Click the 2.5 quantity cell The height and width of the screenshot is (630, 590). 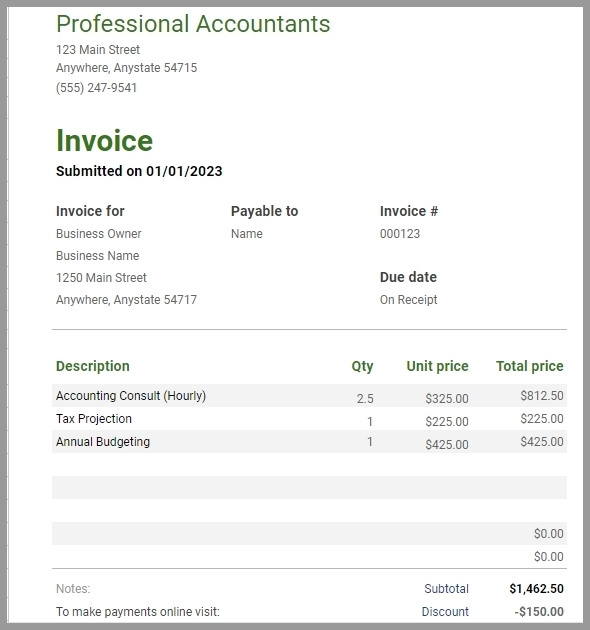pos(365,399)
